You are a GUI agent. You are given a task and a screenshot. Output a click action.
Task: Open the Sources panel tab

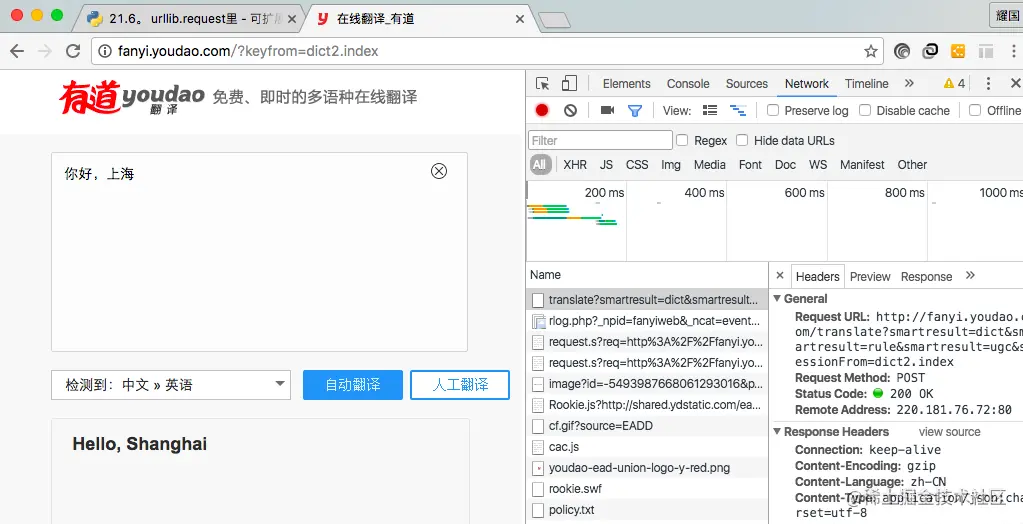[x=746, y=84]
